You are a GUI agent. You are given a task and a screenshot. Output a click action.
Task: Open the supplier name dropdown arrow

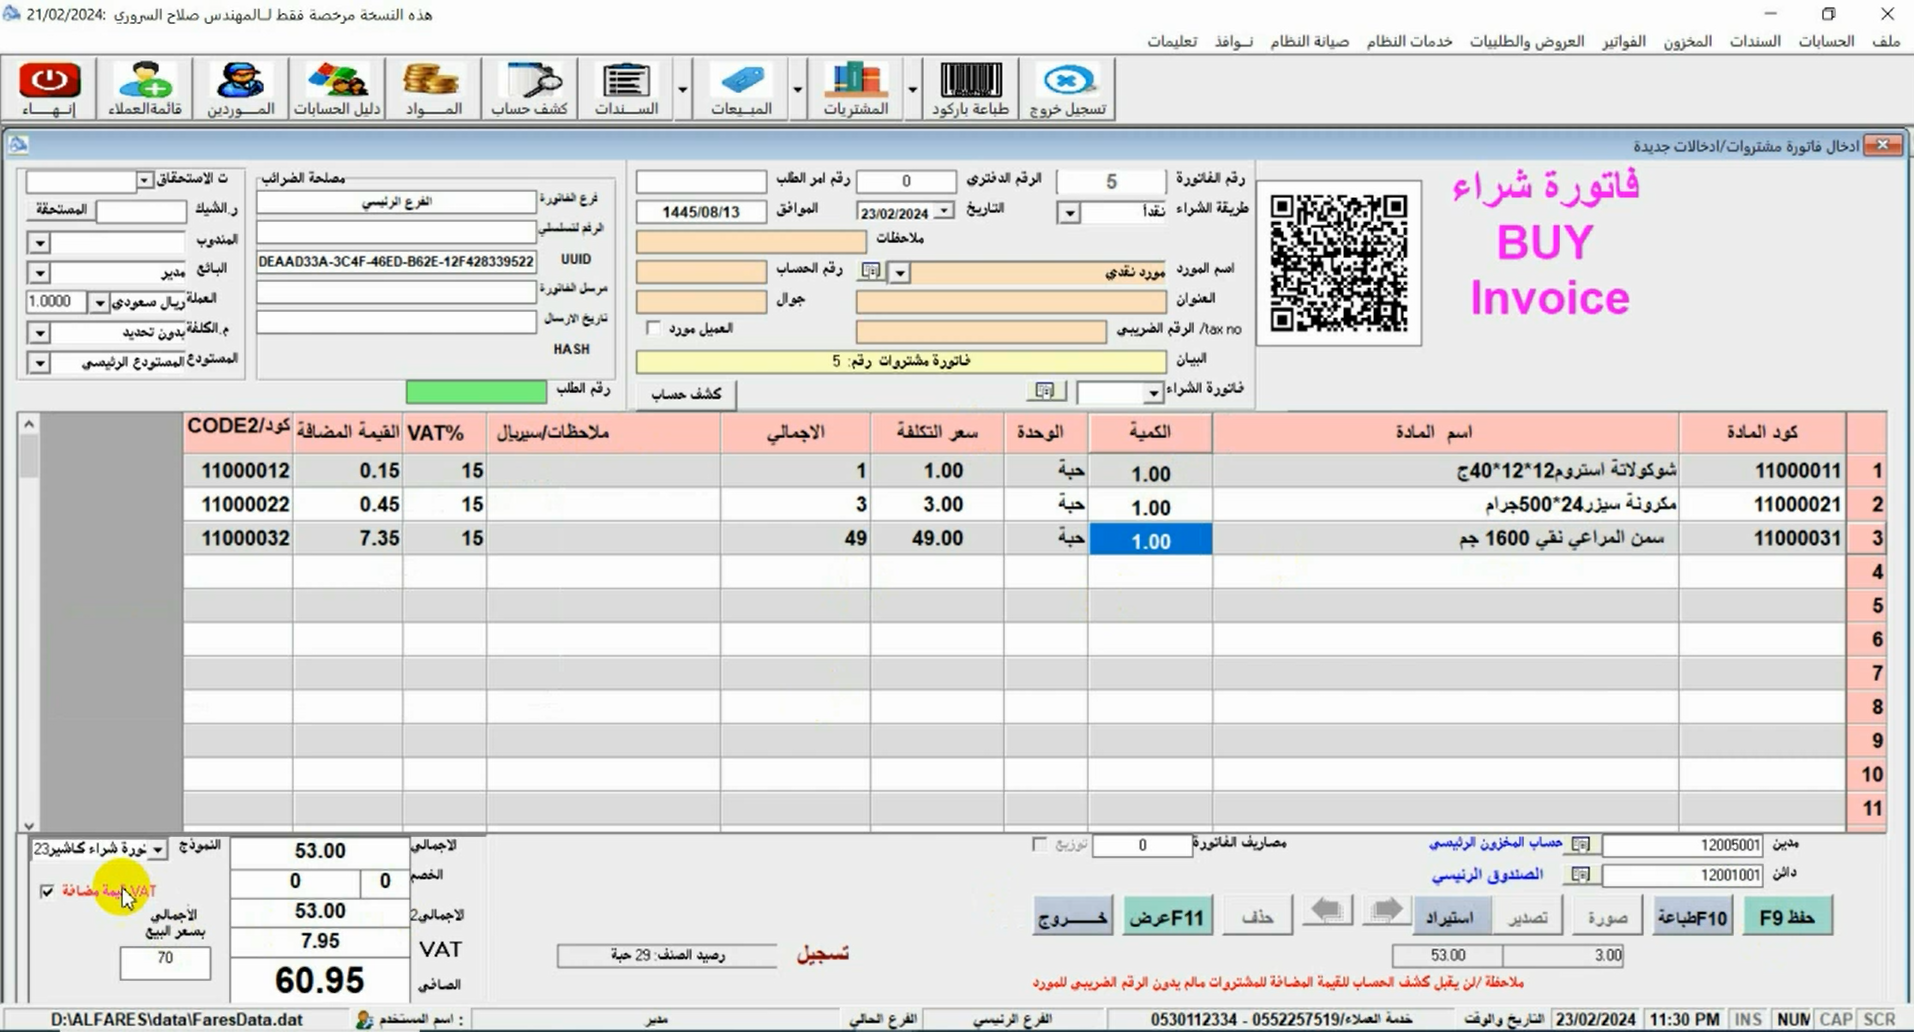900,272
